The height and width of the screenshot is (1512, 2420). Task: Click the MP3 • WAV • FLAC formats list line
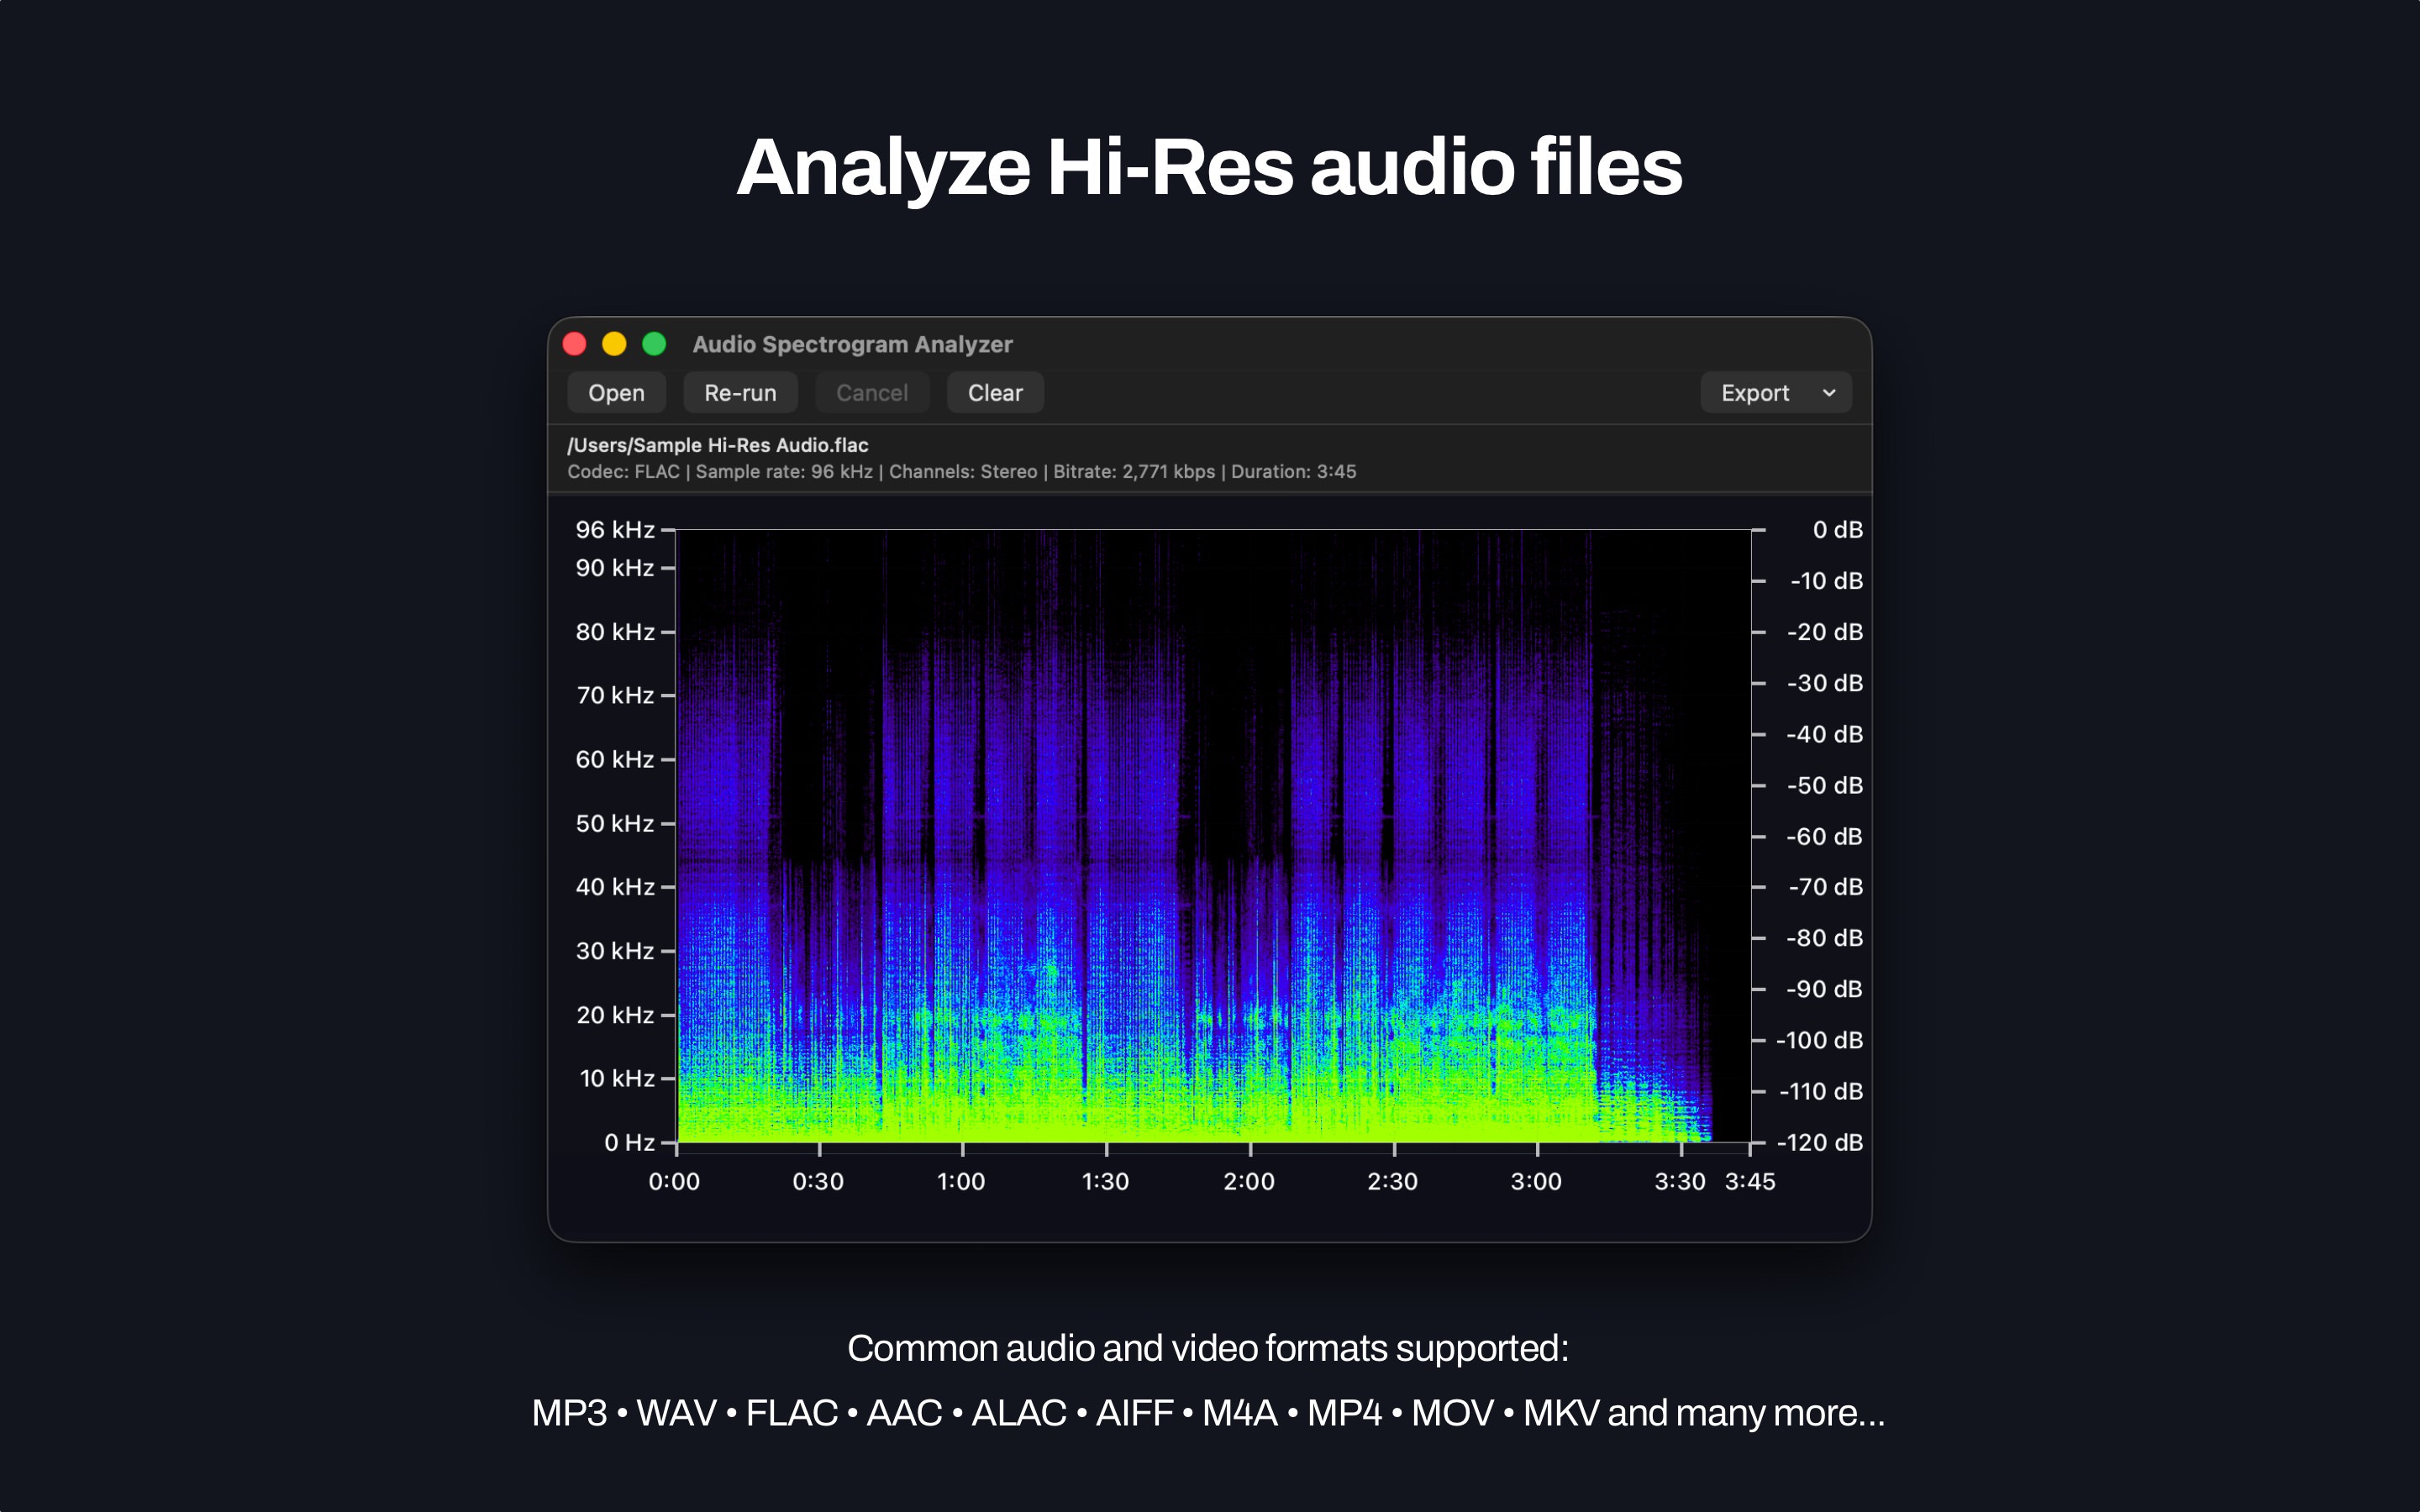click(x=1208, y=1413)
